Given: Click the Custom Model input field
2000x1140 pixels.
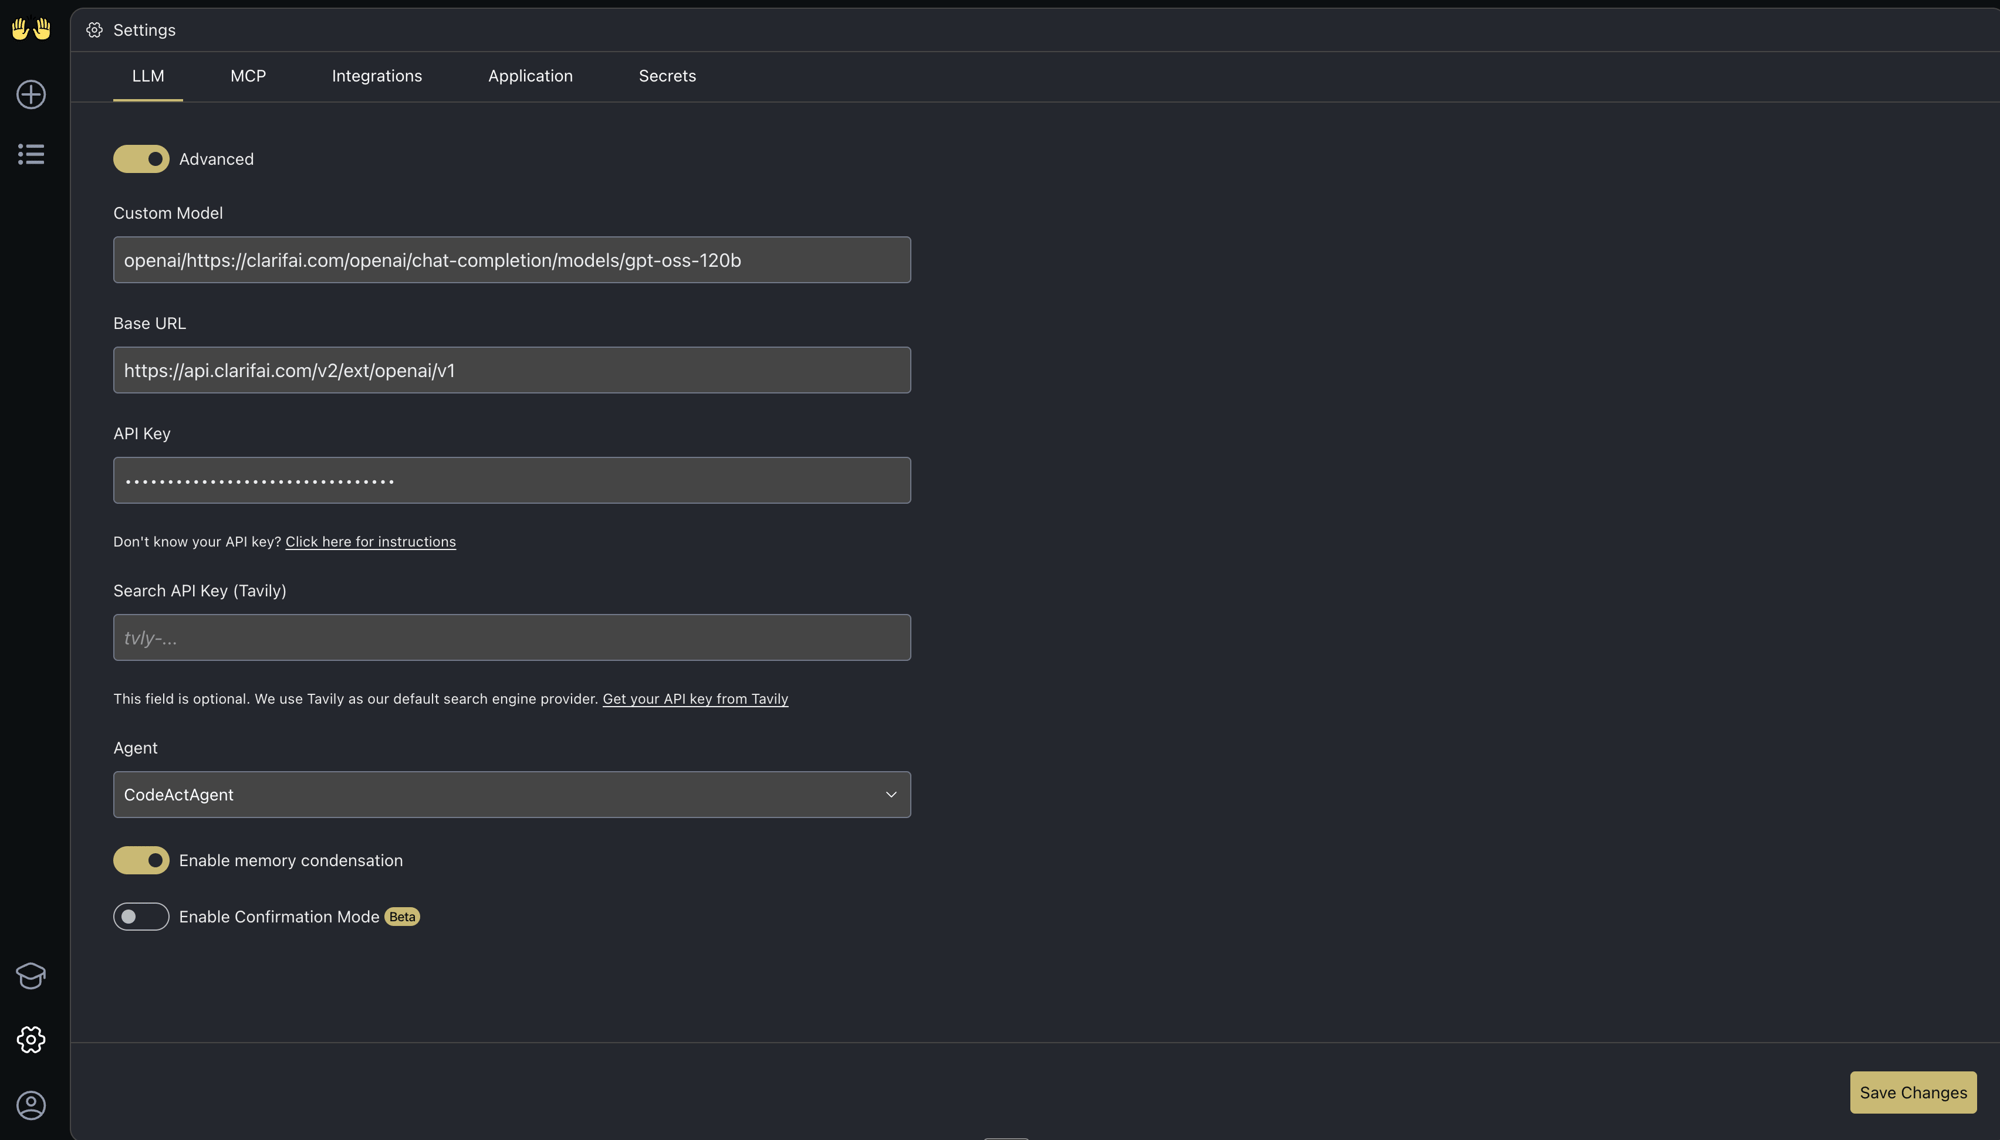Looking at the screenshot, I should (x=511, y=259).
